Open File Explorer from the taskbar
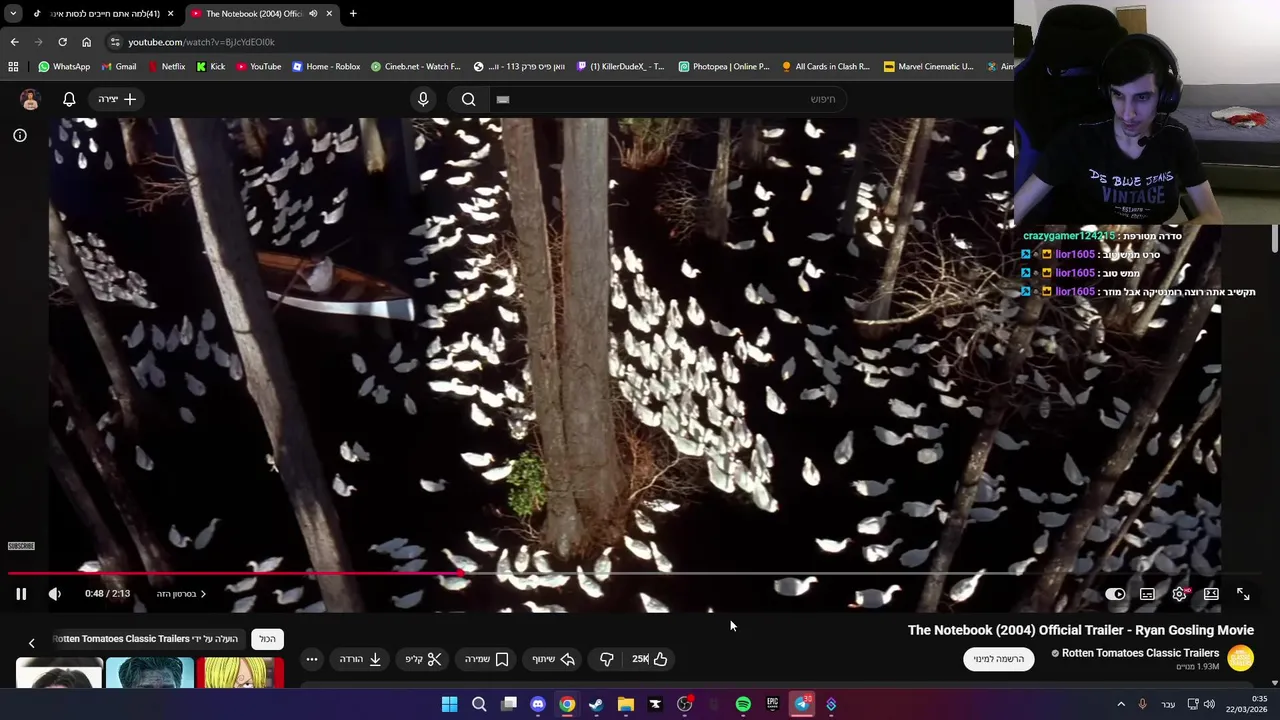This screenshot has width=1280, height=720. click(x=626, y=705)
